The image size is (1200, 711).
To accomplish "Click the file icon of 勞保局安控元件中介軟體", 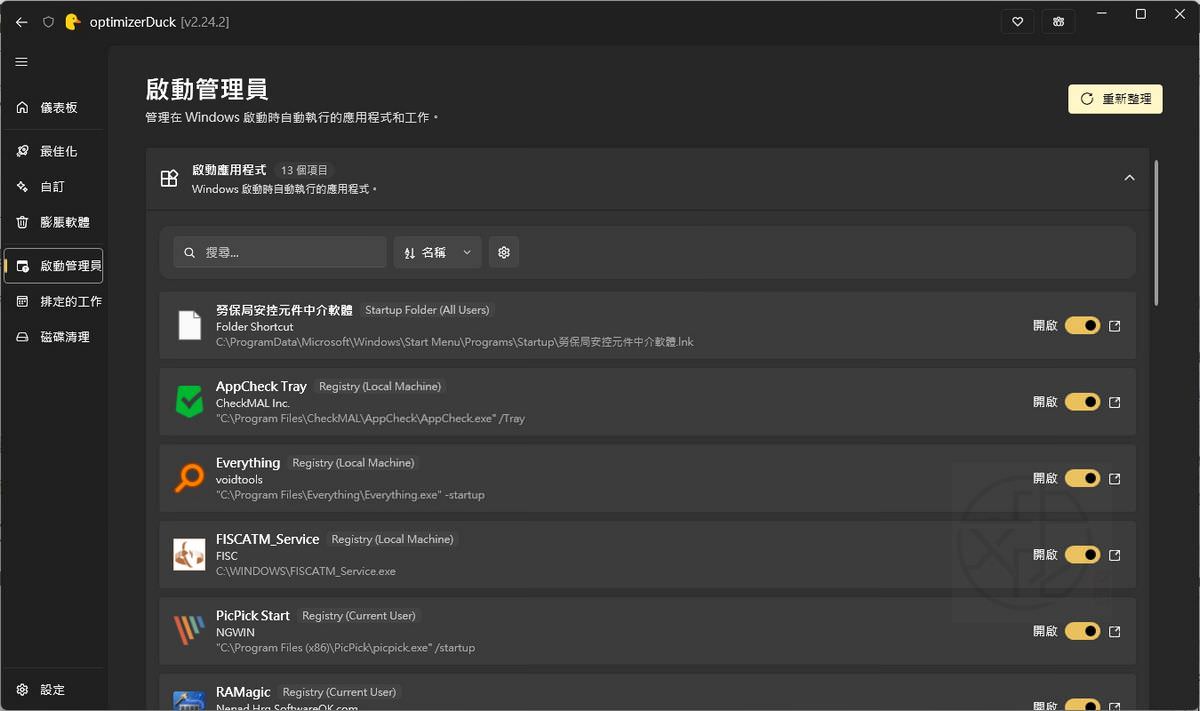I will 189,326.
